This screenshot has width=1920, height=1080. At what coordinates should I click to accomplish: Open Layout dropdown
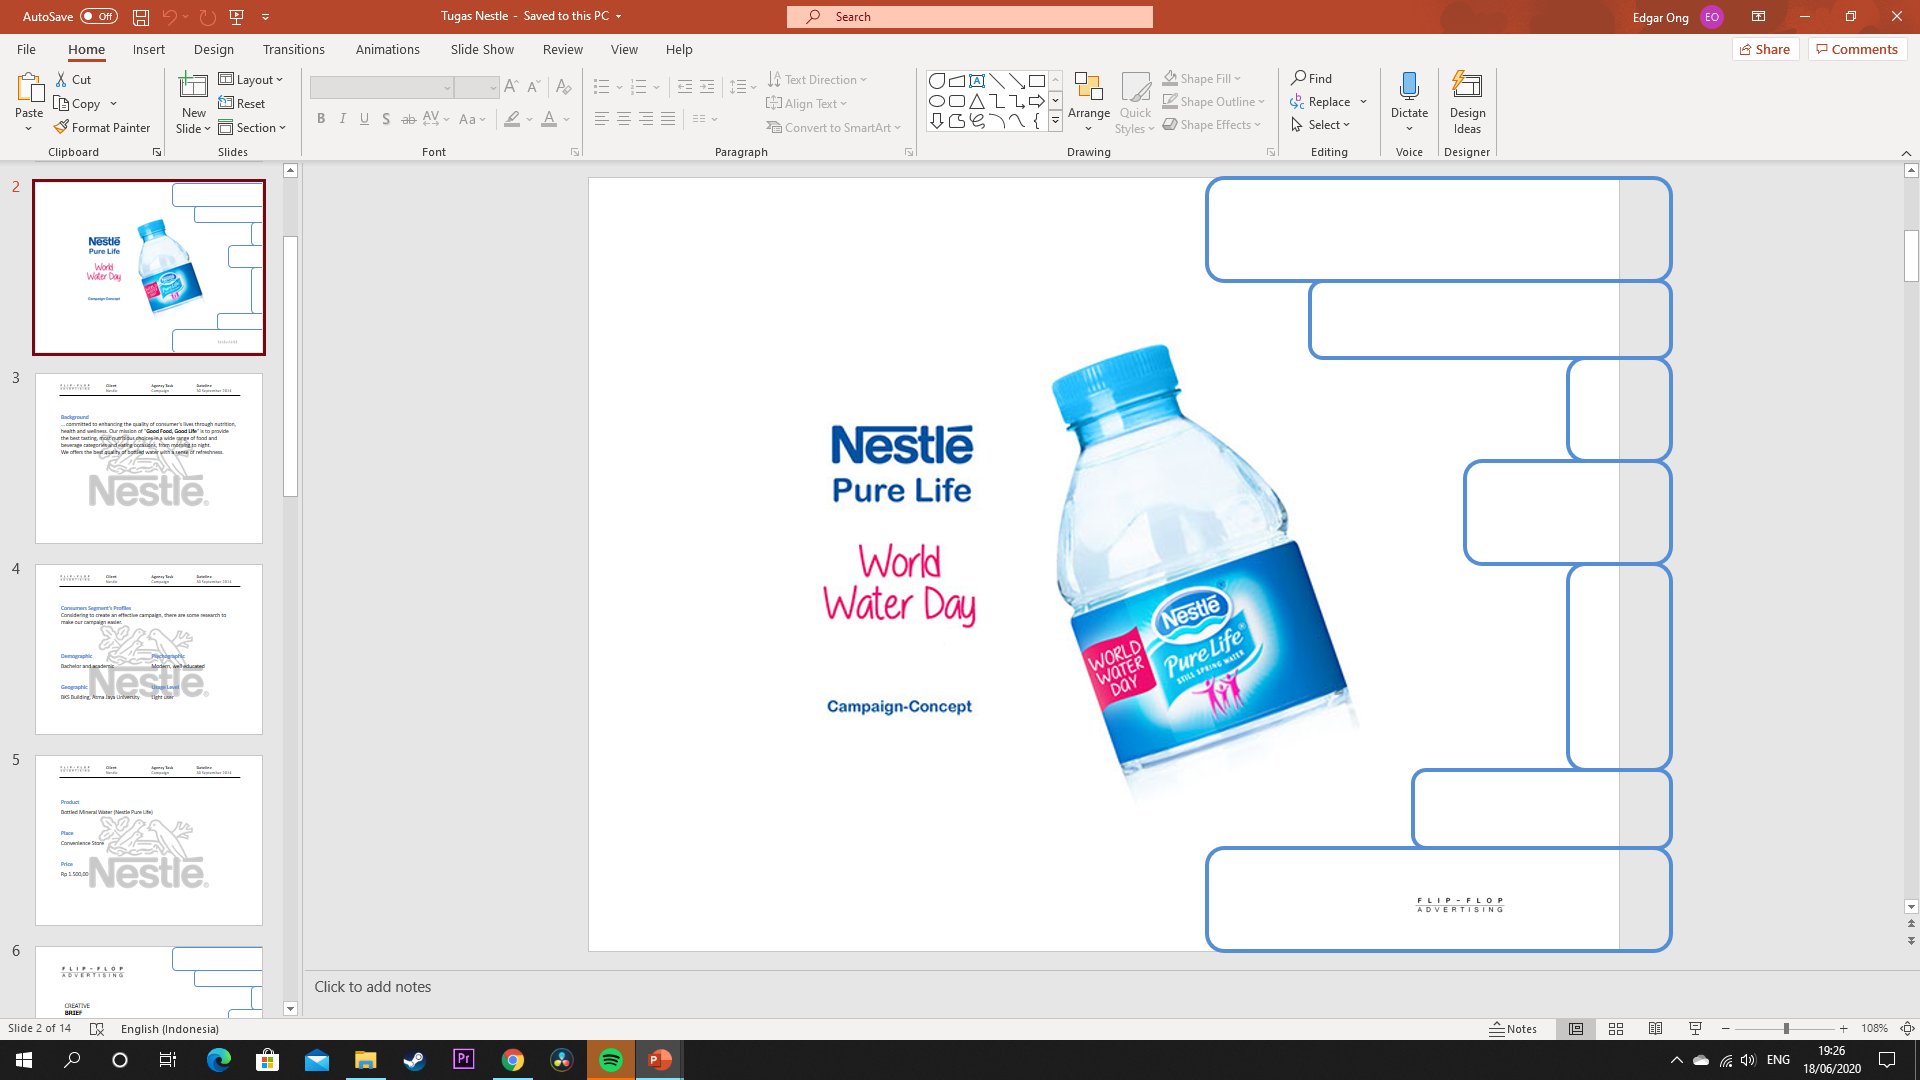pyautogui.click(x=251, y=80)
